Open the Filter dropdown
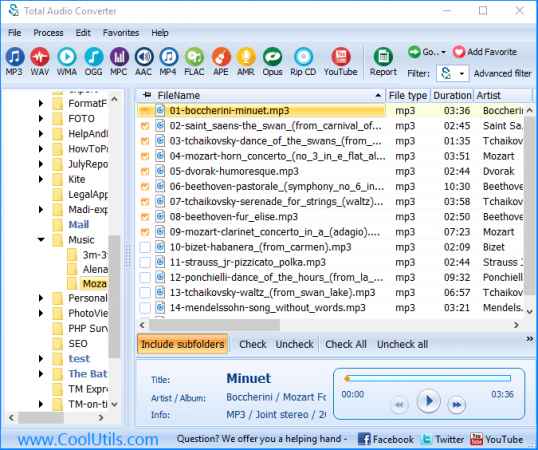 coord(452,73)
